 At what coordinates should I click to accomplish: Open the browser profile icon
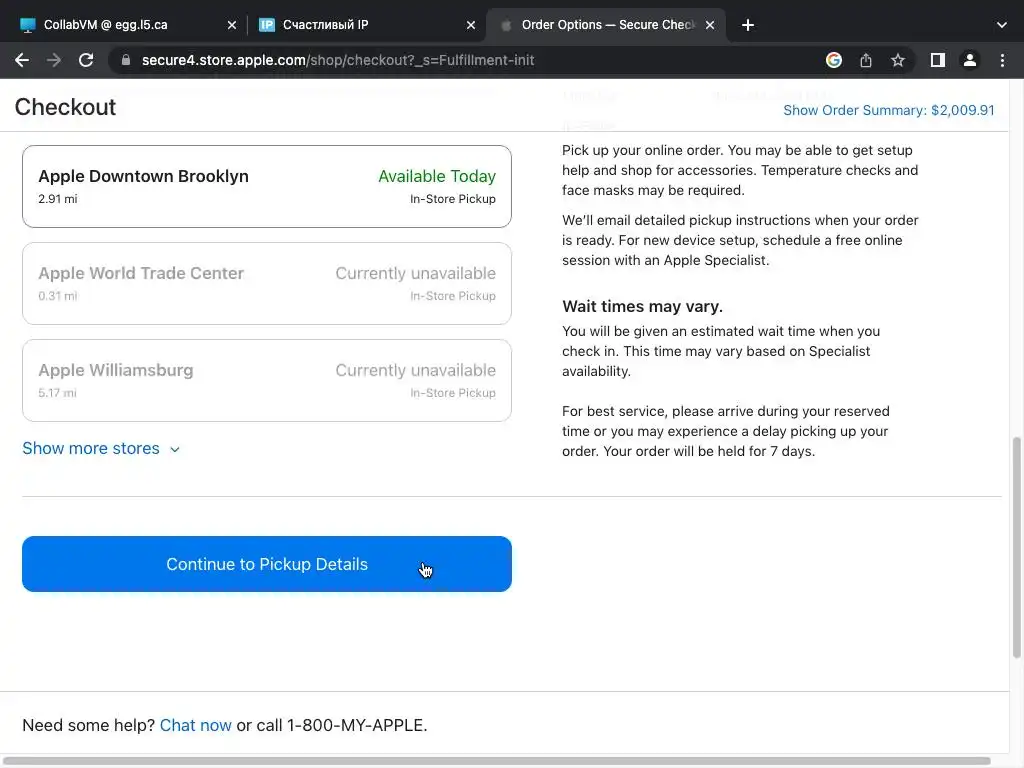click(x=970, y=60)
